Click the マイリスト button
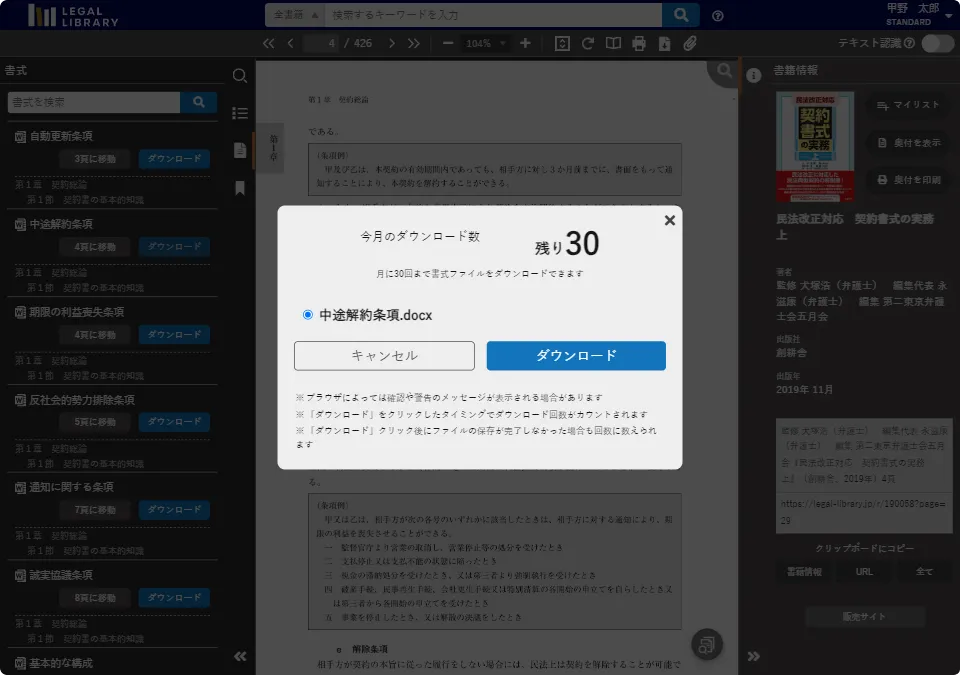 tap(908, 105)
